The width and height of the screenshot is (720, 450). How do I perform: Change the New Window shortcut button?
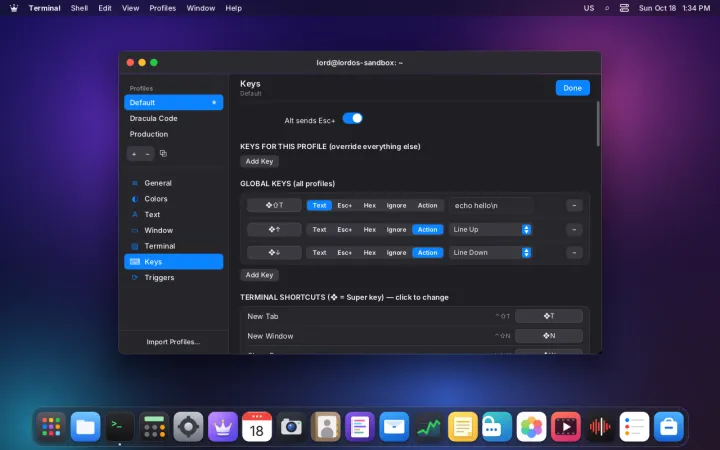point(549,336)
